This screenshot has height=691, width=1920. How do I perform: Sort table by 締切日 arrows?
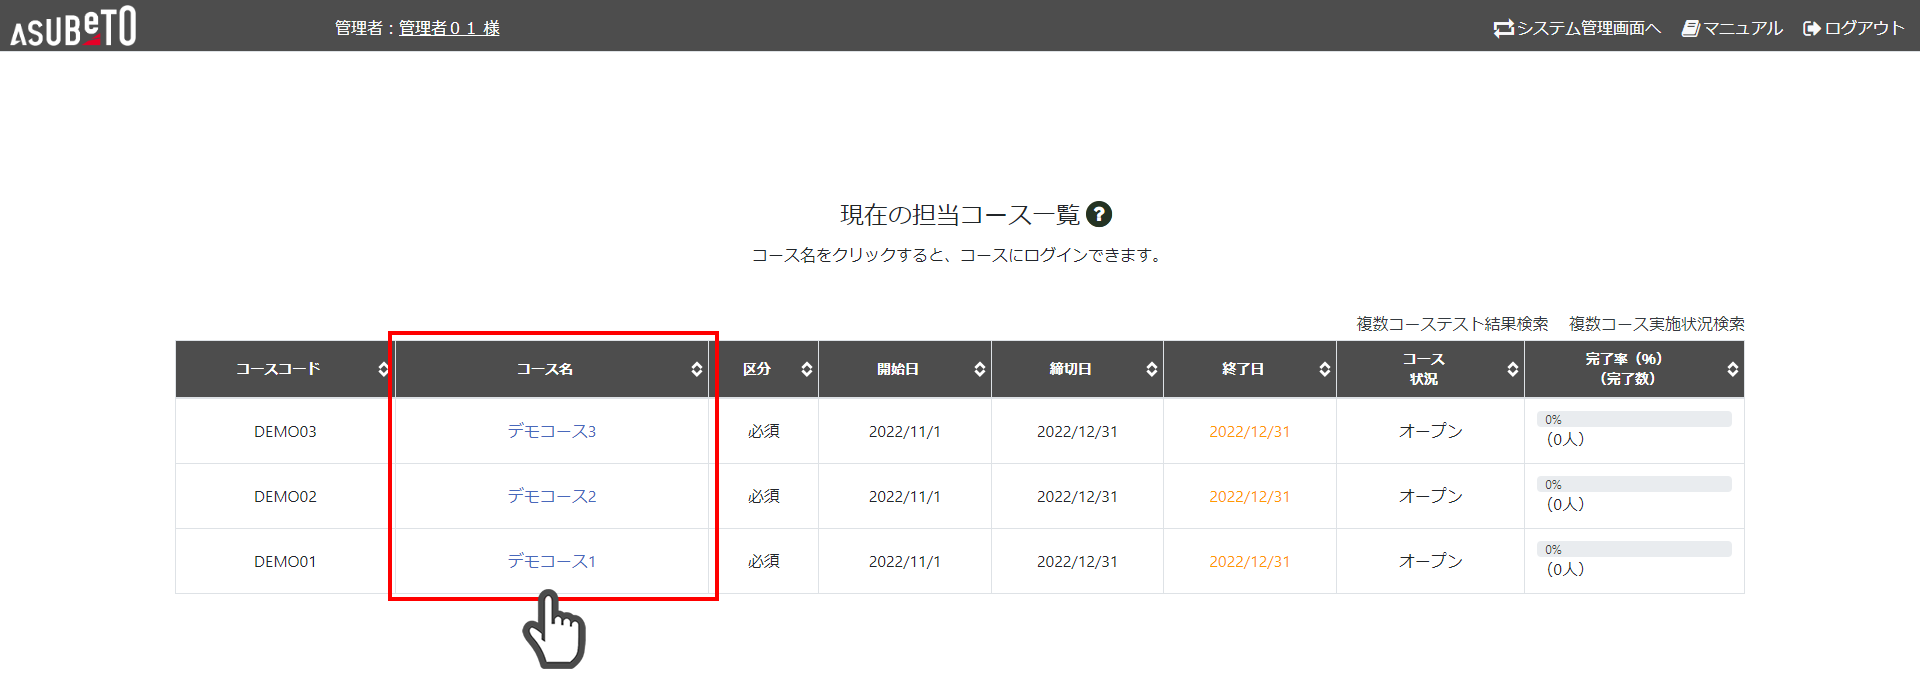[1151, 370]
